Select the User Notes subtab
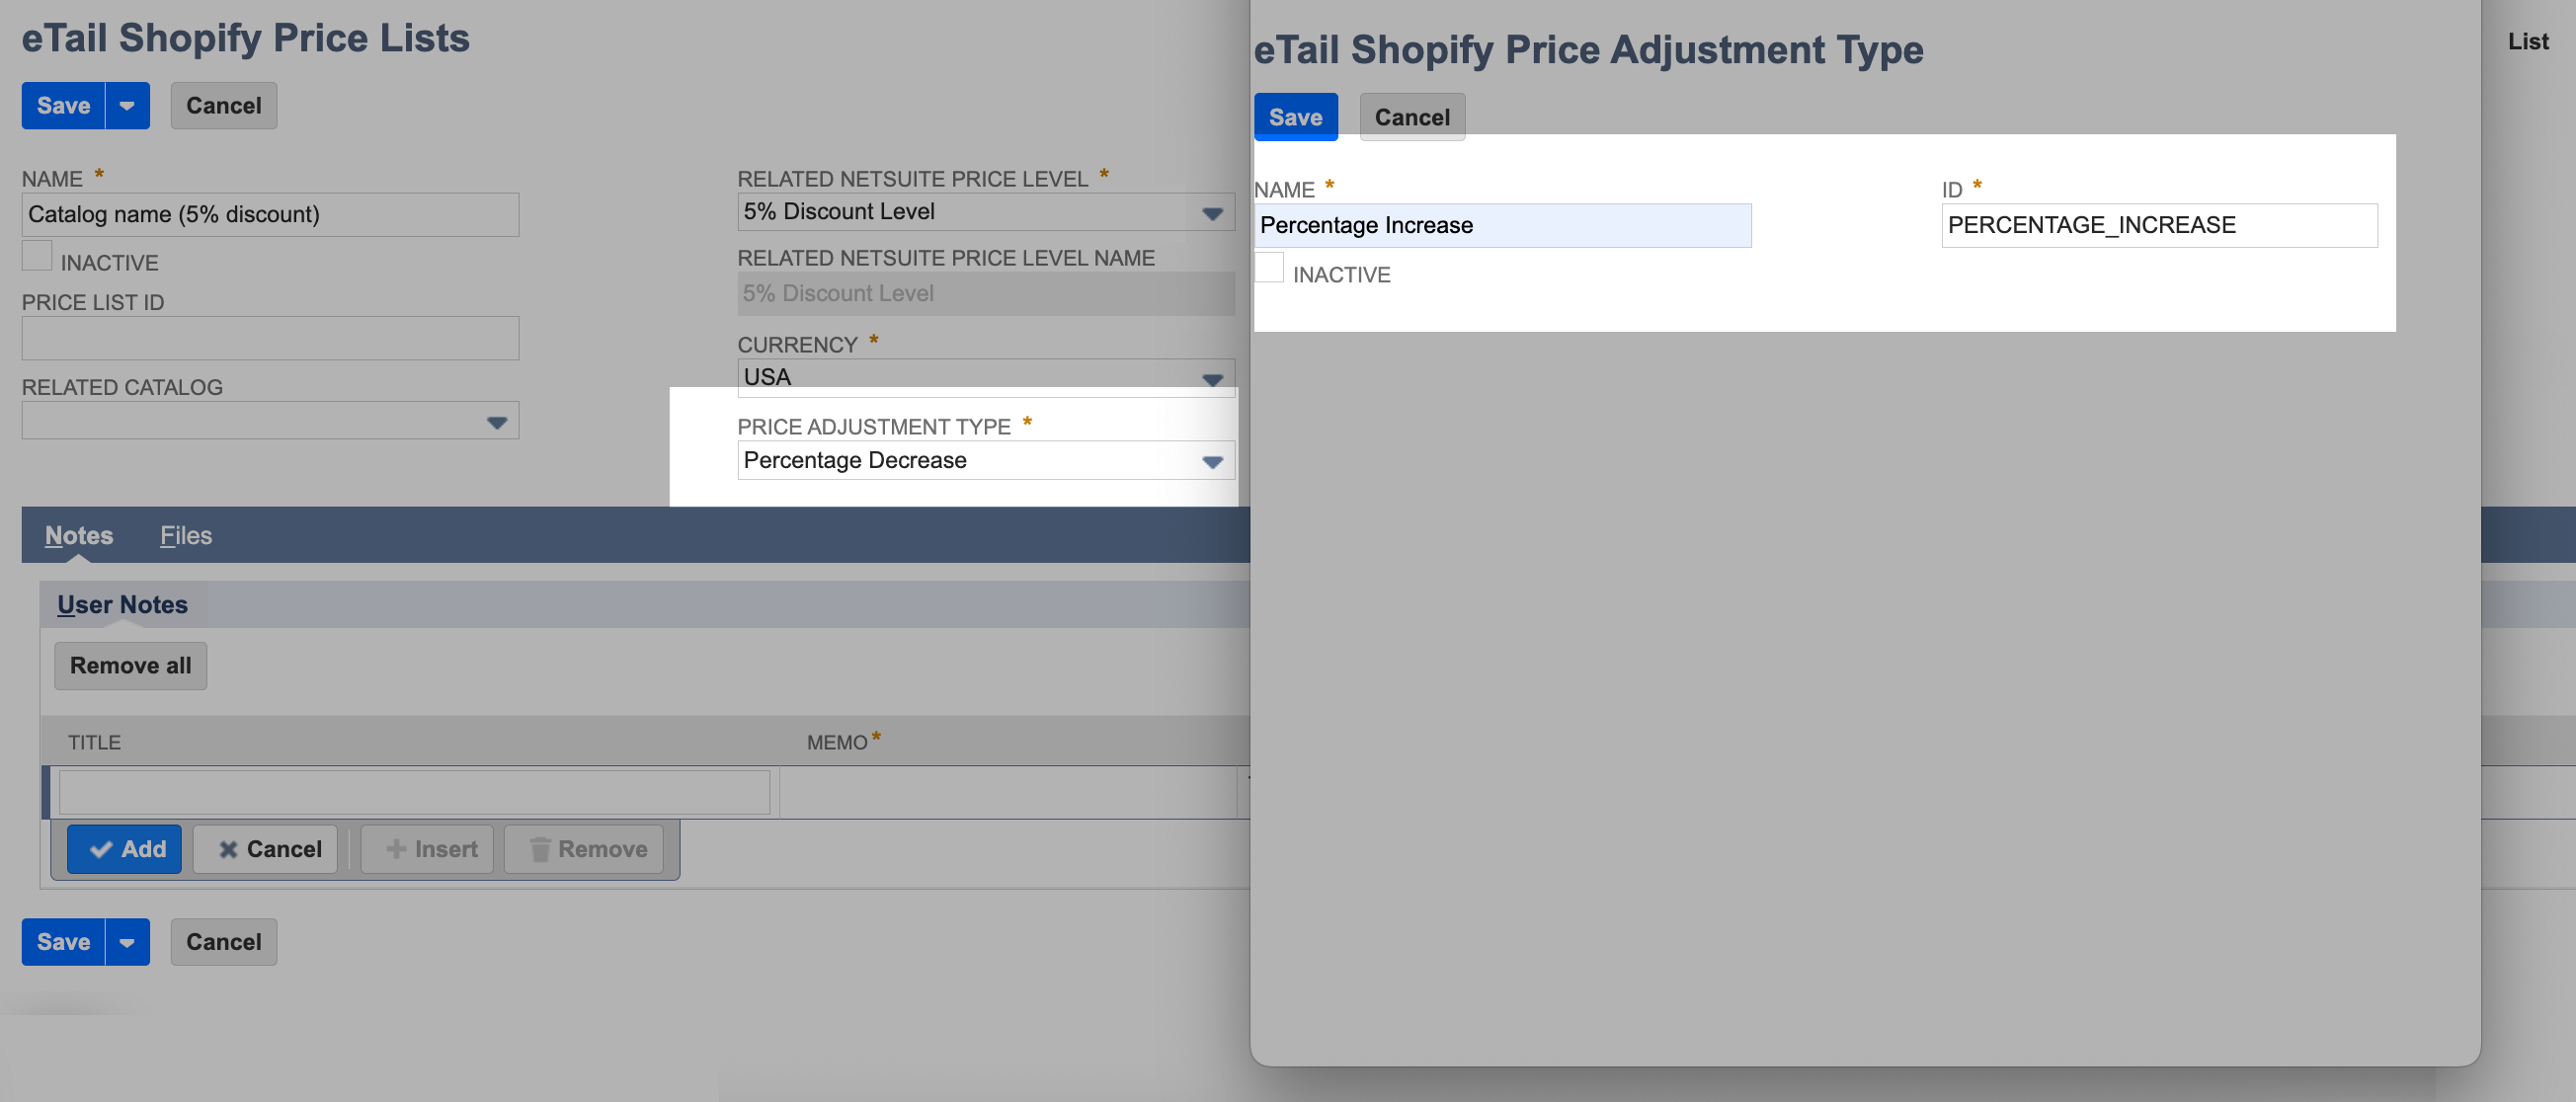Image resolution: width=2576 pixels, height=1102 pixels. [122, 604]
